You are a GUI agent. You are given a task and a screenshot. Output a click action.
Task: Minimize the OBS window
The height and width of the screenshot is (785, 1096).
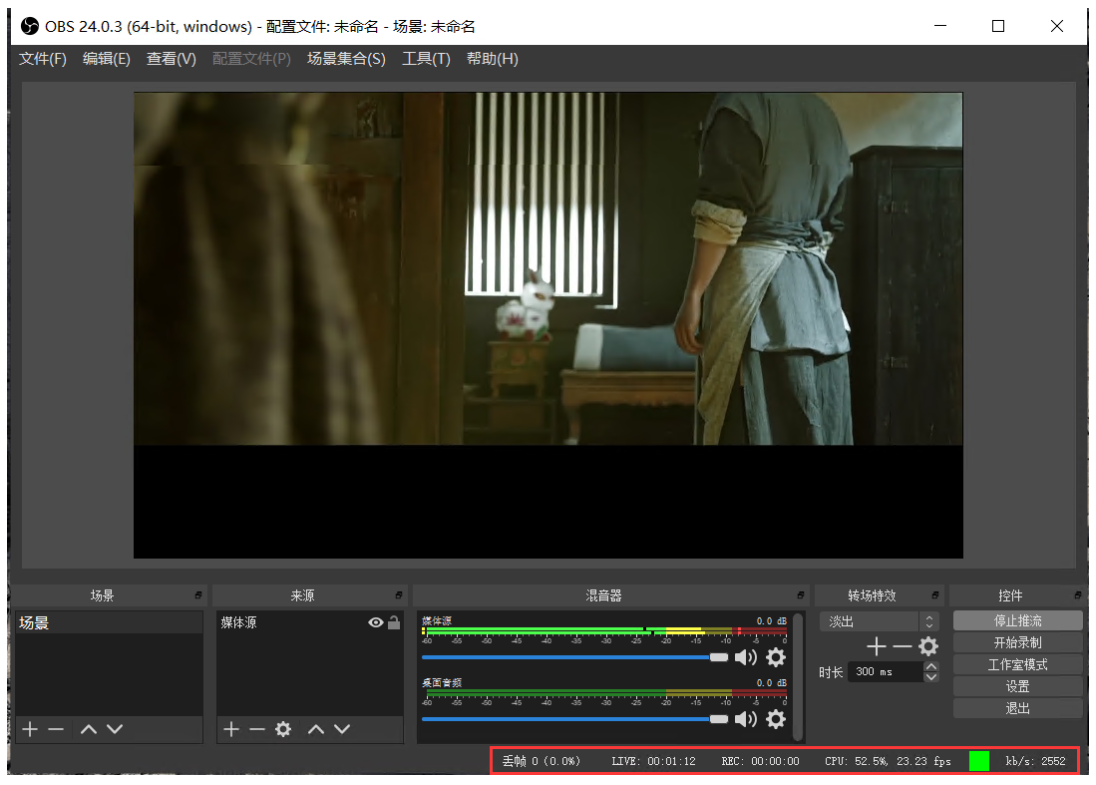(940, 26)
